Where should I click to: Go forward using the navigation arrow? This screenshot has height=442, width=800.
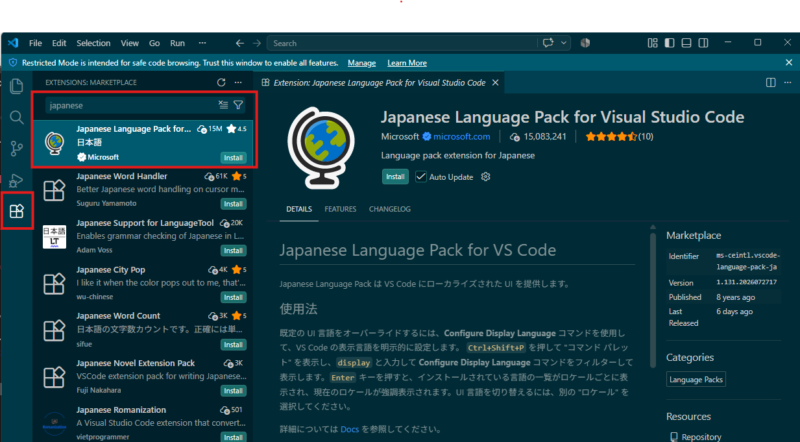pyautogui.click(x=257, y=43)
